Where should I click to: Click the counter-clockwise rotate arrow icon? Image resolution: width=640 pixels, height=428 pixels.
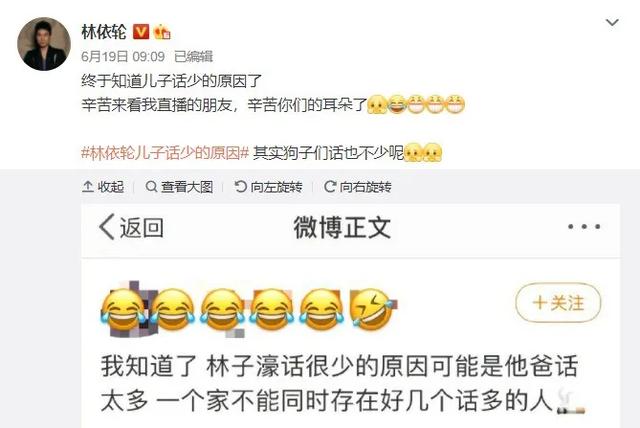pos(240,187)
